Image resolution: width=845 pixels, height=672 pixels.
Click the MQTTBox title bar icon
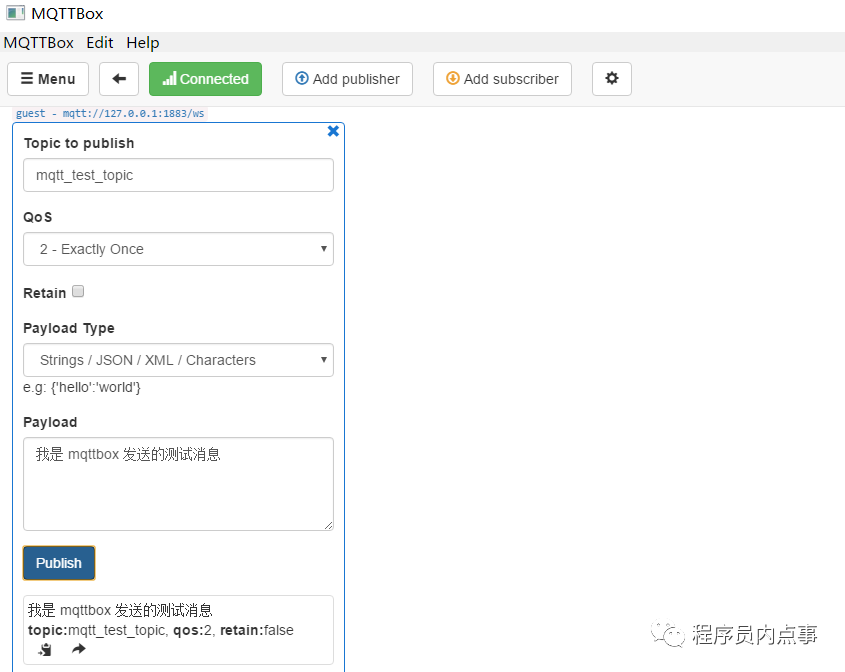15,12
